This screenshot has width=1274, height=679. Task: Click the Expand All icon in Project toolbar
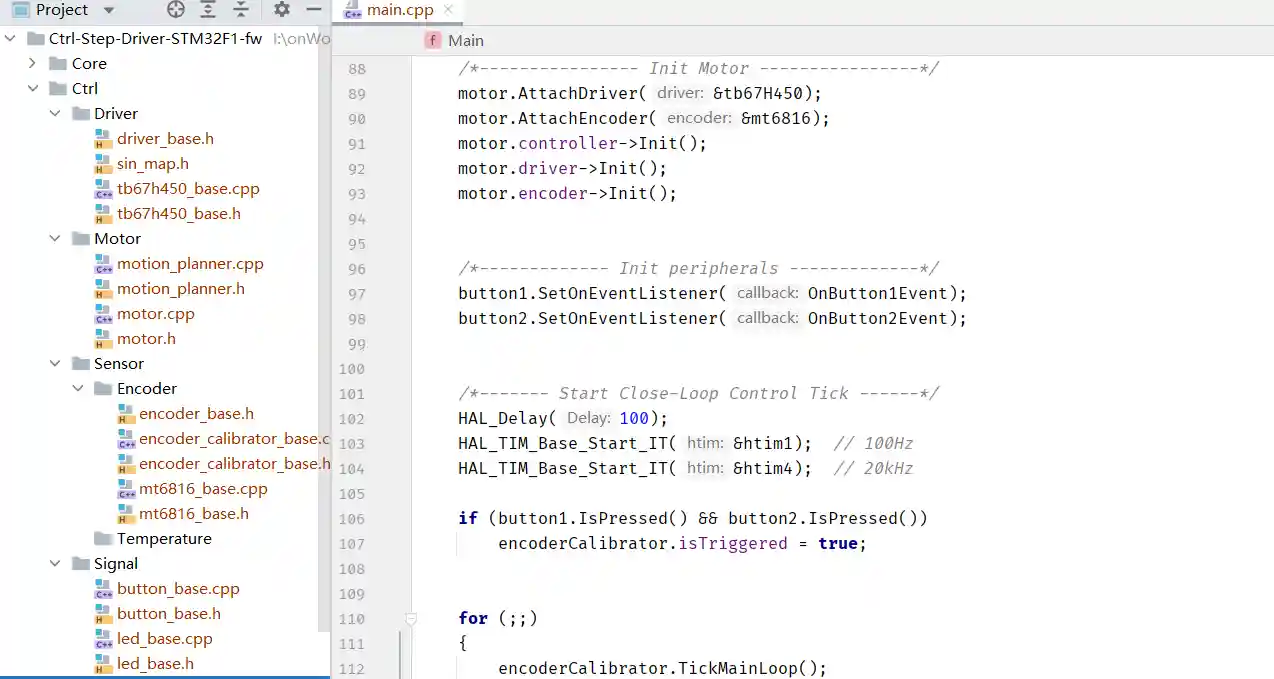(x=208, y=10)
